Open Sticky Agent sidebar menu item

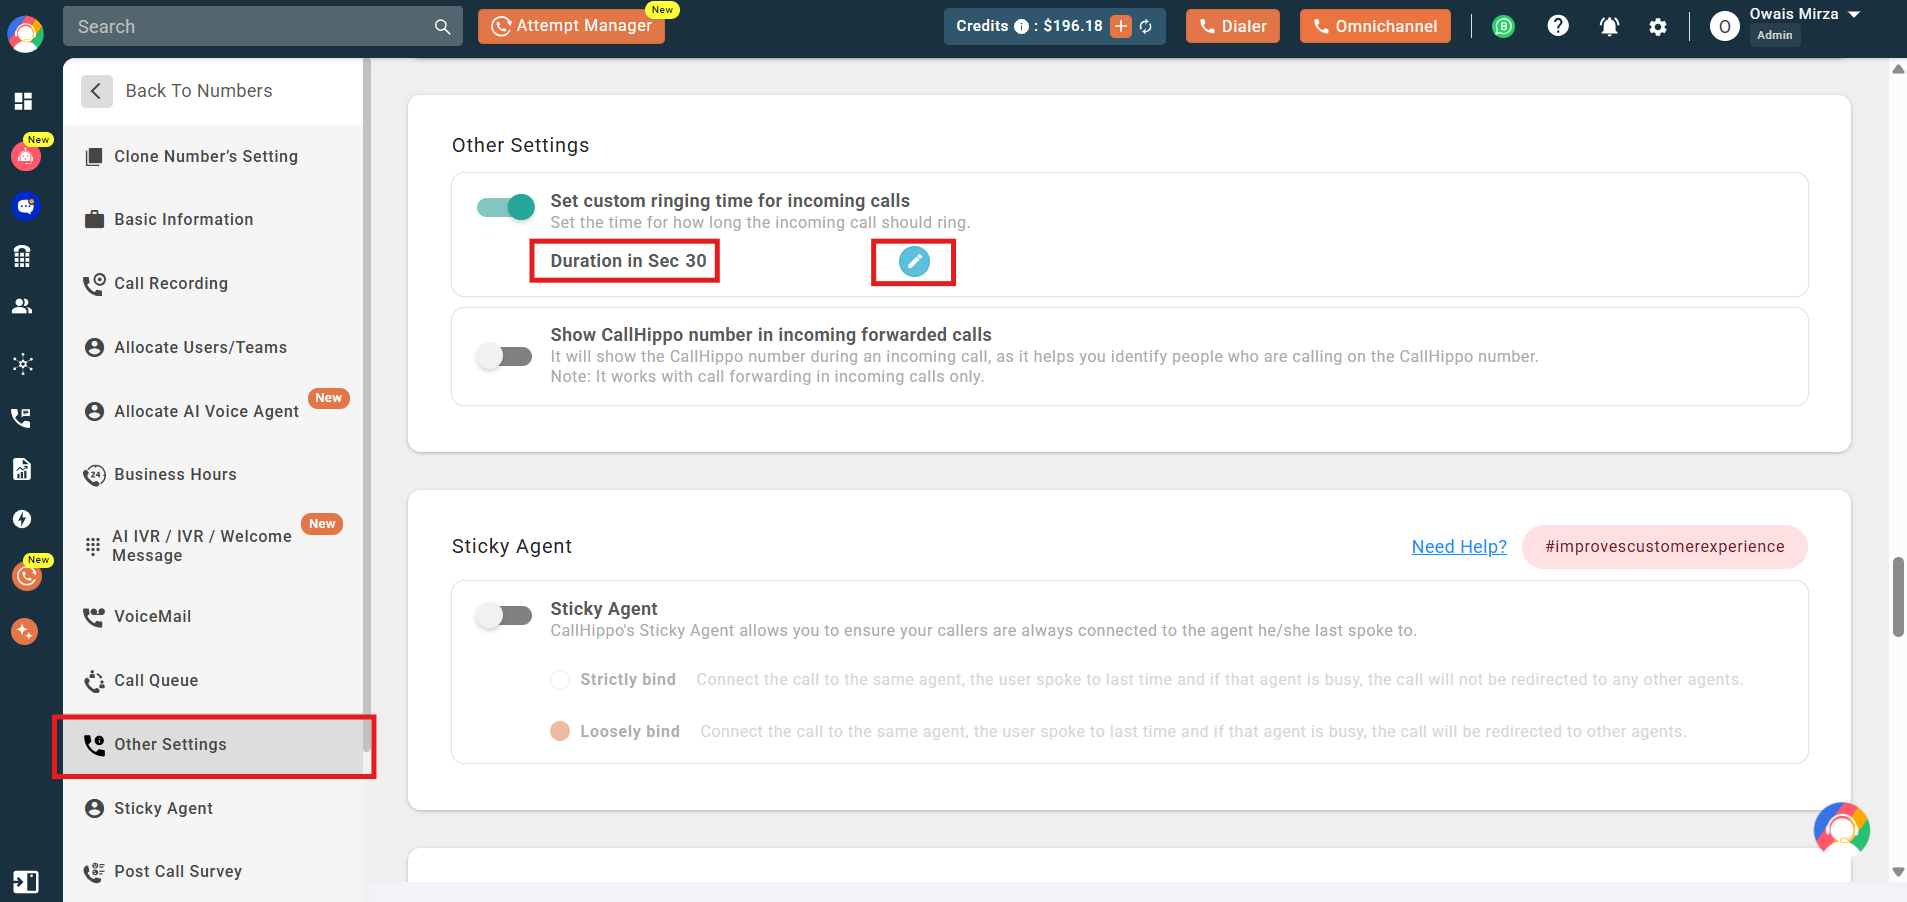pyautogui.click(x=212, y=809)
